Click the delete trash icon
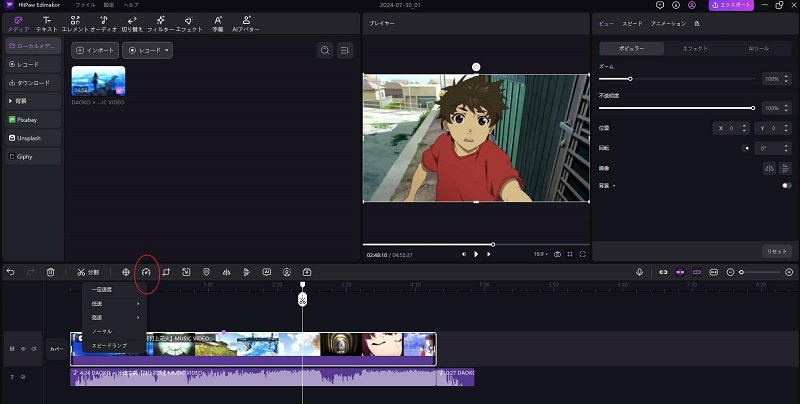This screenshot has width=800, height=404. pyautogui.click(x=51, y=272)
